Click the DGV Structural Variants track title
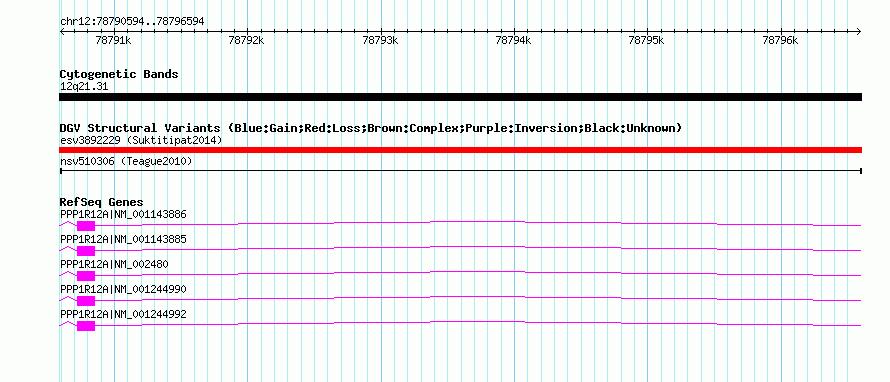Viewport: 890px width, 382px height. click(x=370, y=128)
